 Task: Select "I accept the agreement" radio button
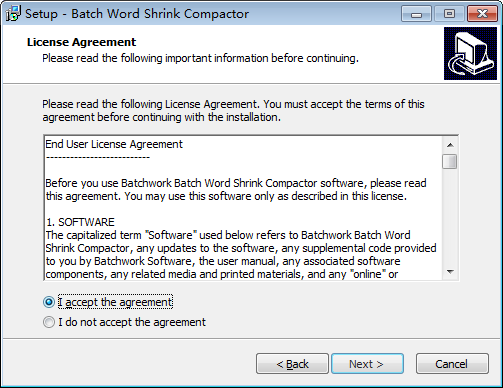point(49,302)
